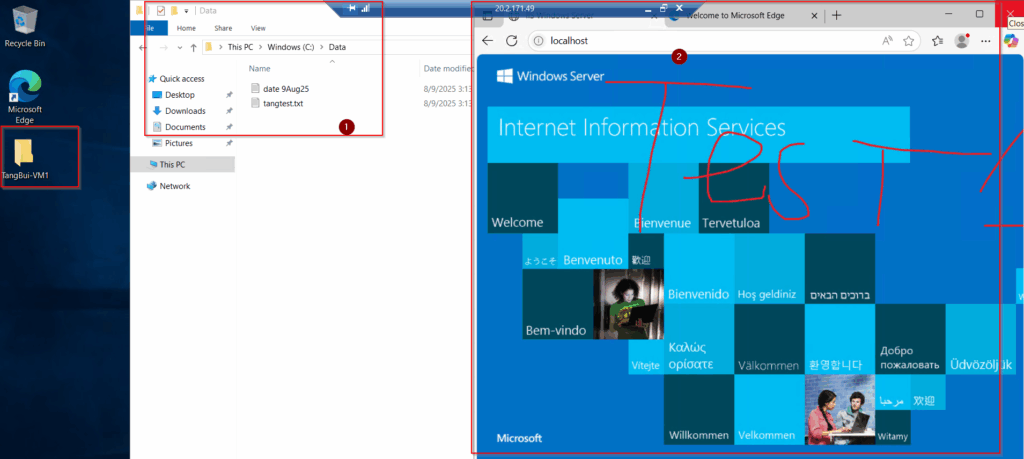Click the pin icon beside Documents
1024x459 pixels.
(229, 127)
